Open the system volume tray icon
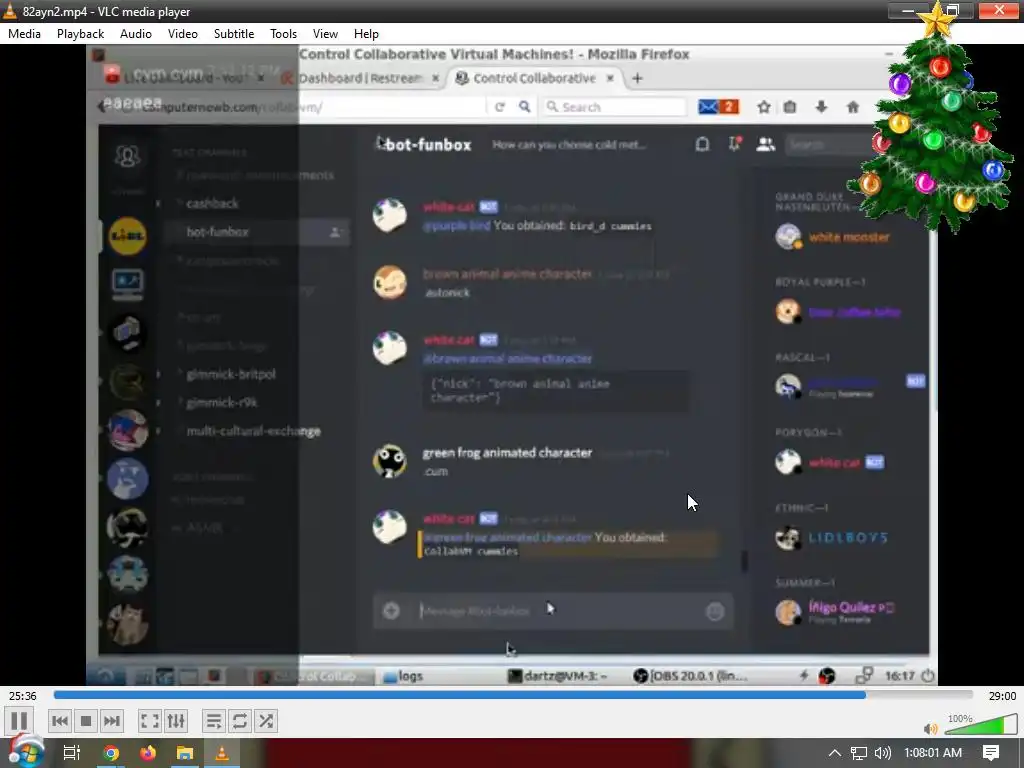The height and width of the screenshot is (768, 1024). pyautogui.click(x=882, y=753)
